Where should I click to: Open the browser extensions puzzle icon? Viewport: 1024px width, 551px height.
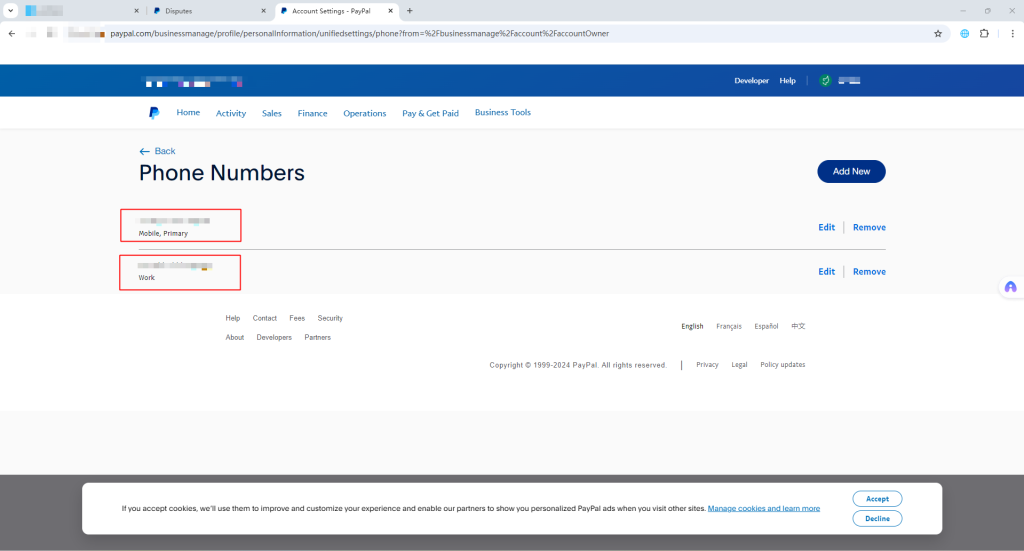pos(984,33)
